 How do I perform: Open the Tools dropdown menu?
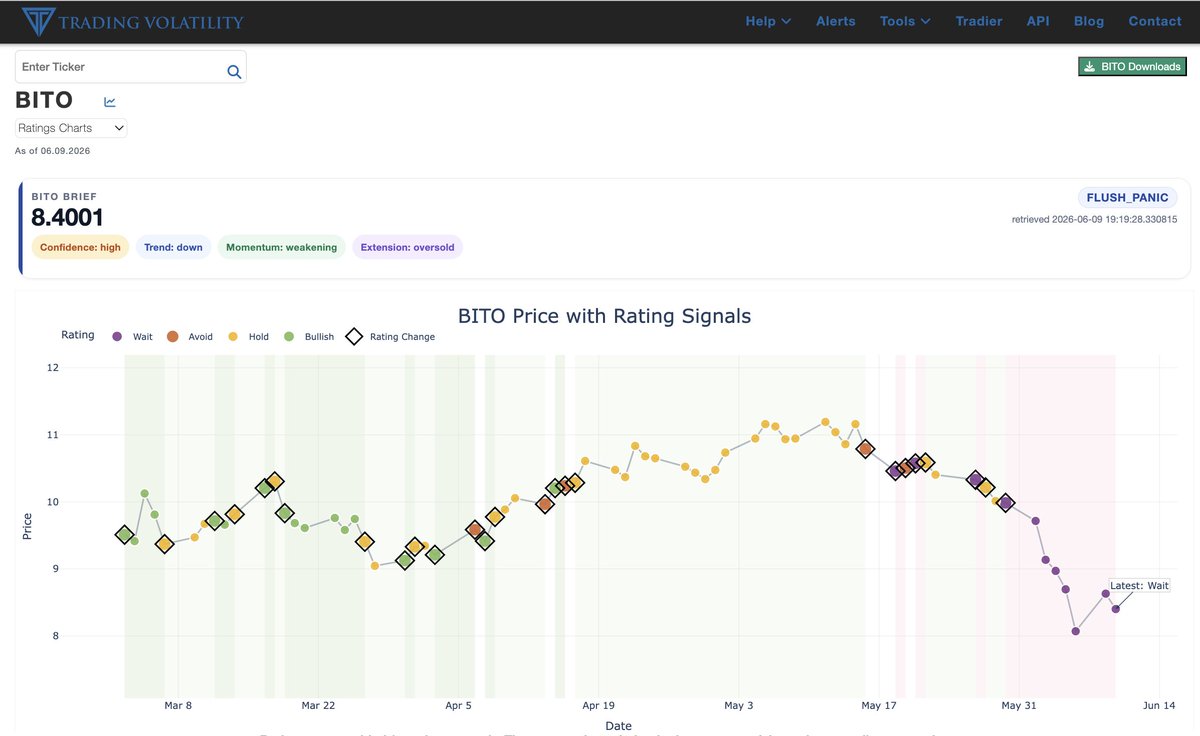(x=905, y=21)
